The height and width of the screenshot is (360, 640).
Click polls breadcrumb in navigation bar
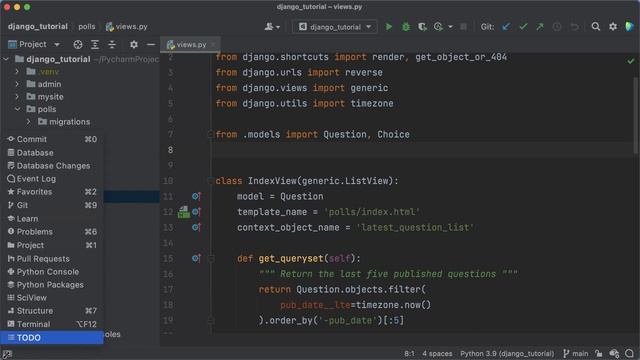pyautogui.click(x=87, y=27)
